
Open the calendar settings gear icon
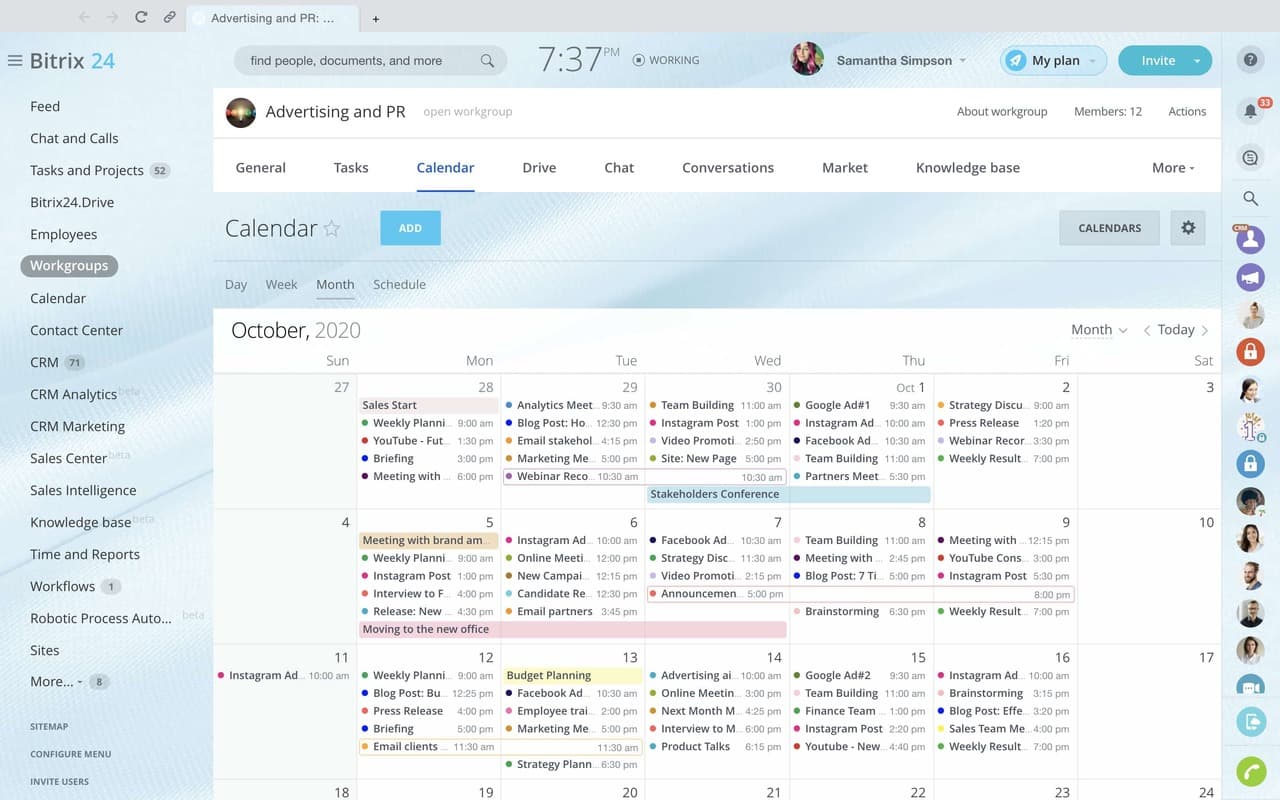click(1188, 227)
